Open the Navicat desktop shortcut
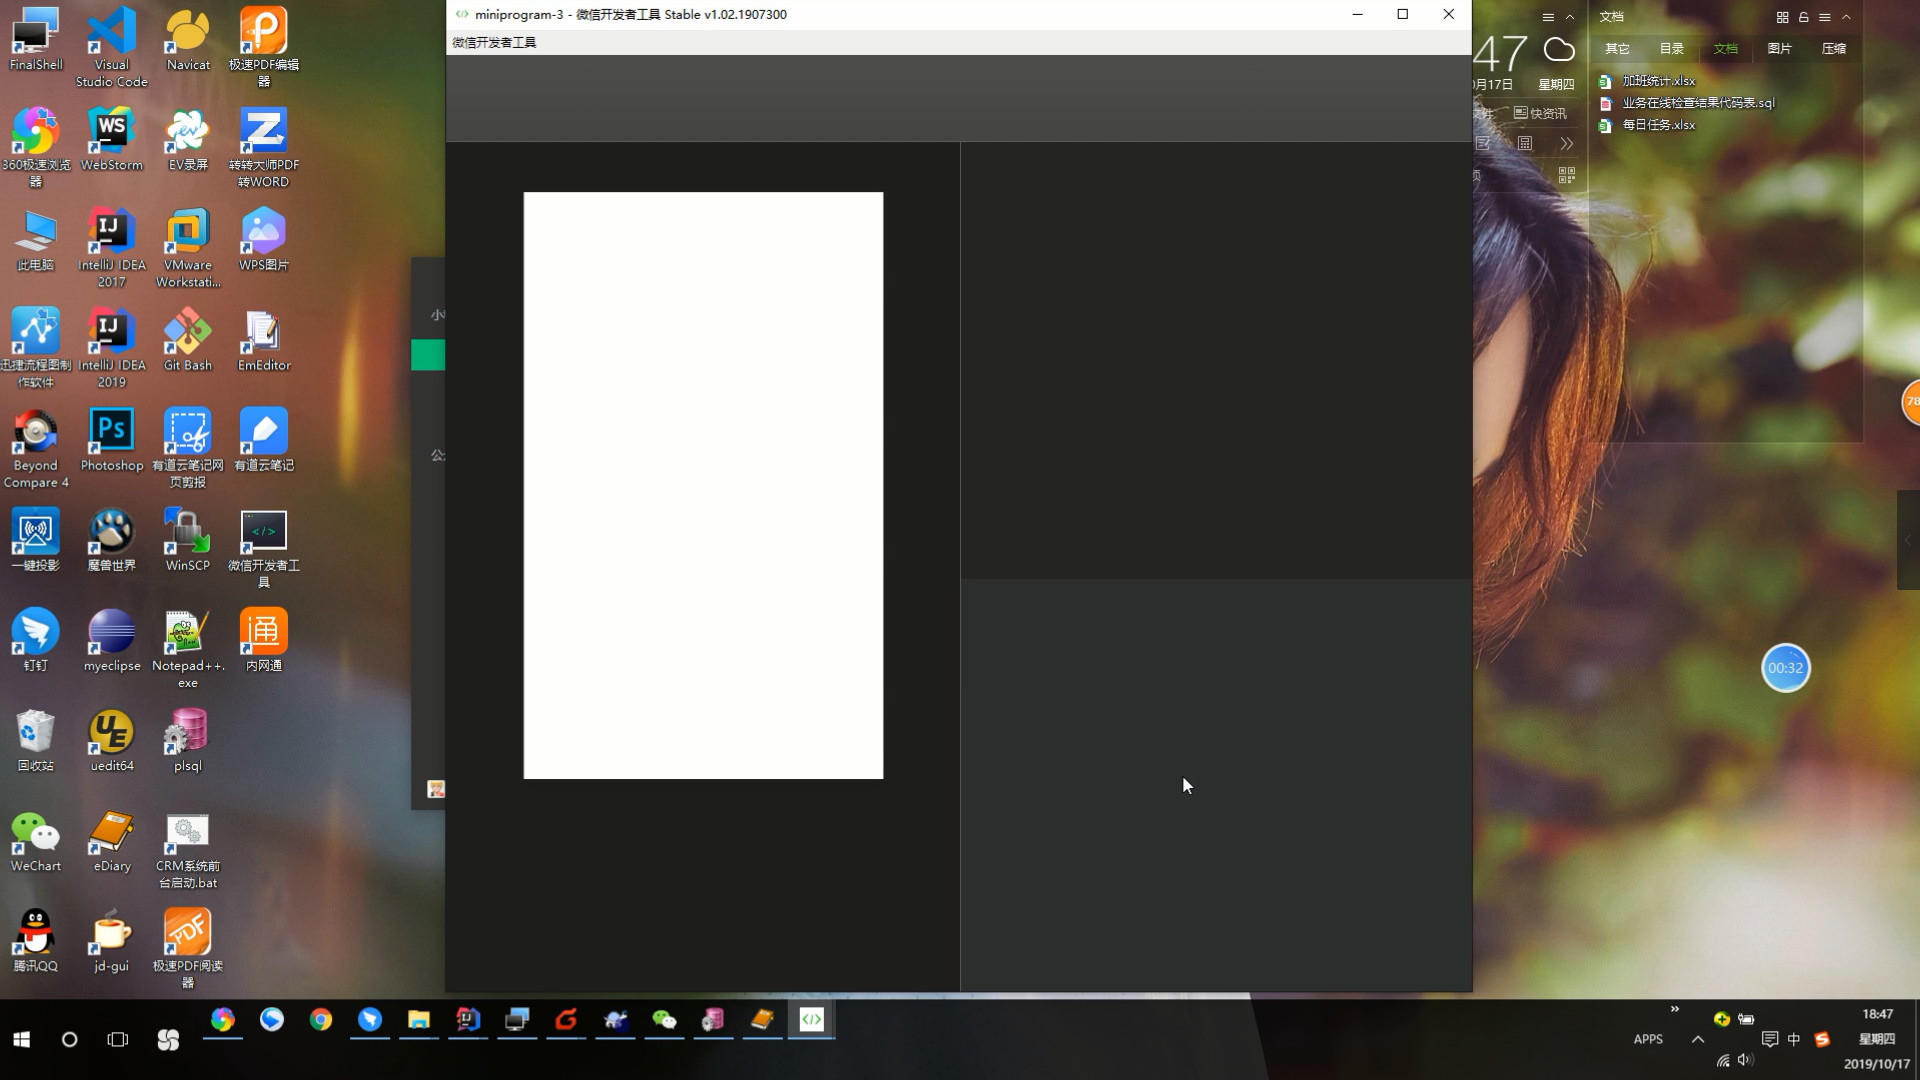 [x=187, y=32]
